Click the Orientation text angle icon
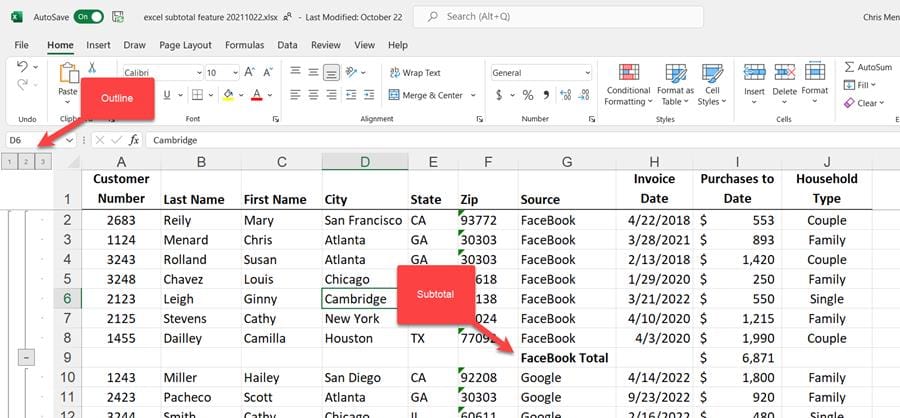The image size is (900, 418). [x=351, y=72]
